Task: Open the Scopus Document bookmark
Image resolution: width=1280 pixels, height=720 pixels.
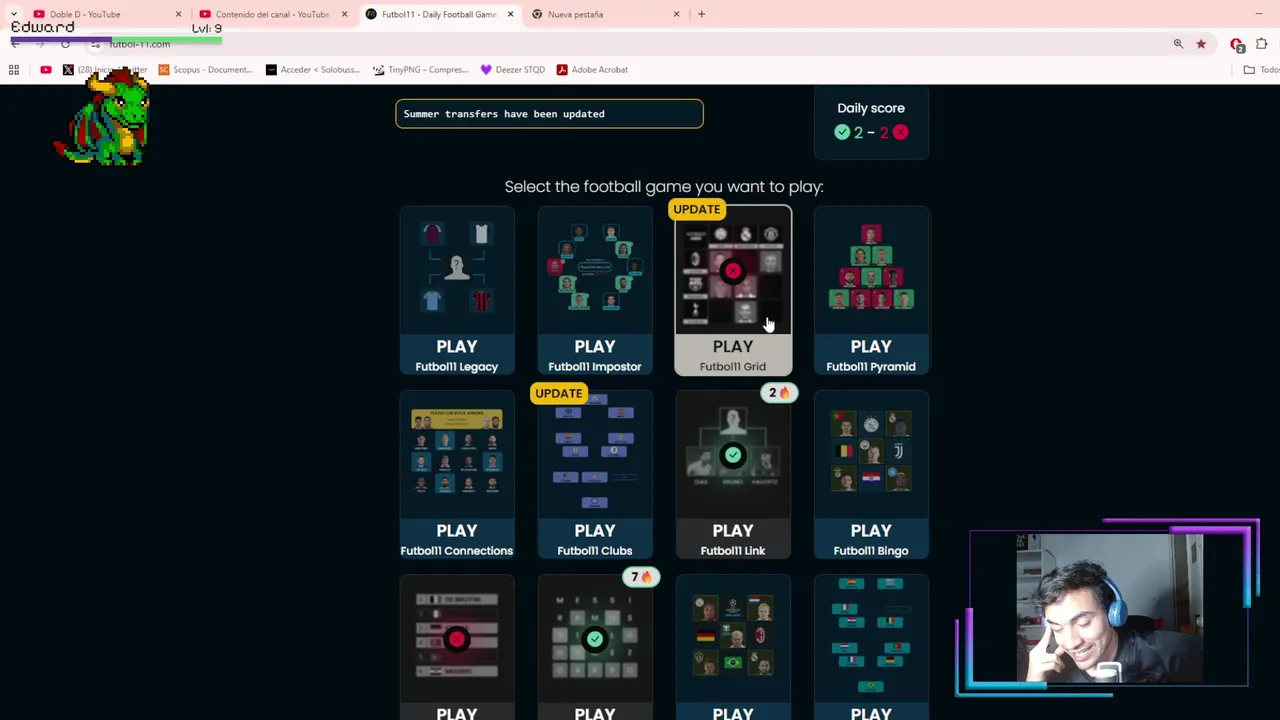Action: tap(205, 70)
